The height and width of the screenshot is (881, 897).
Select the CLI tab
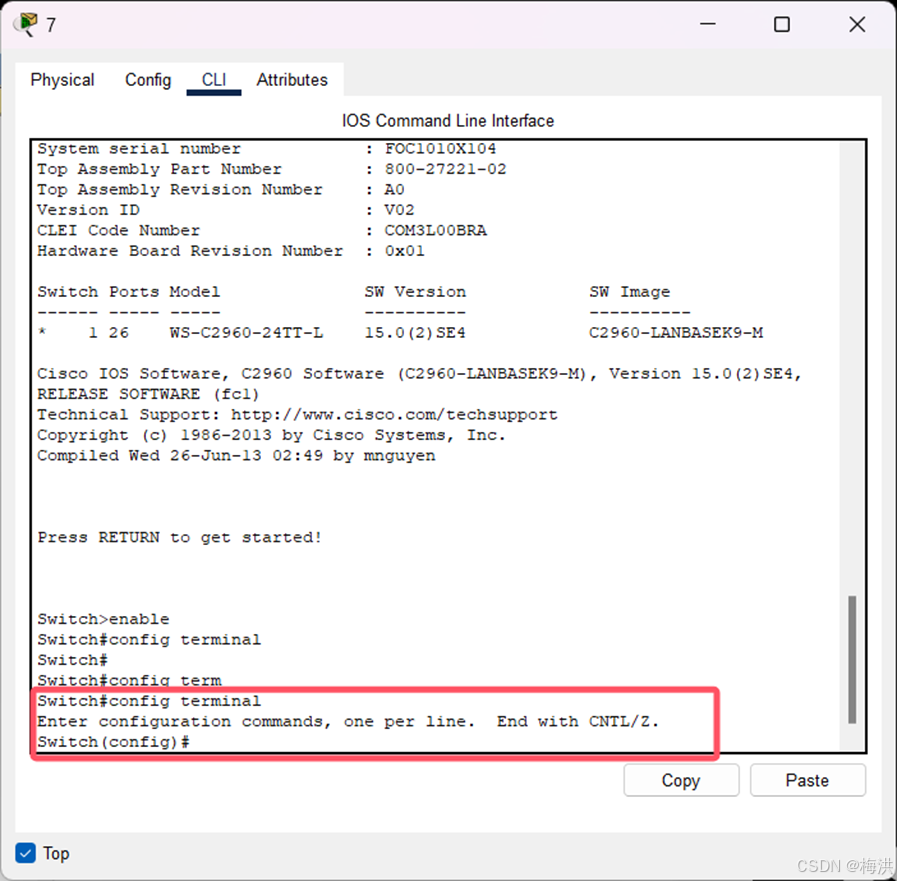point(214,80)
